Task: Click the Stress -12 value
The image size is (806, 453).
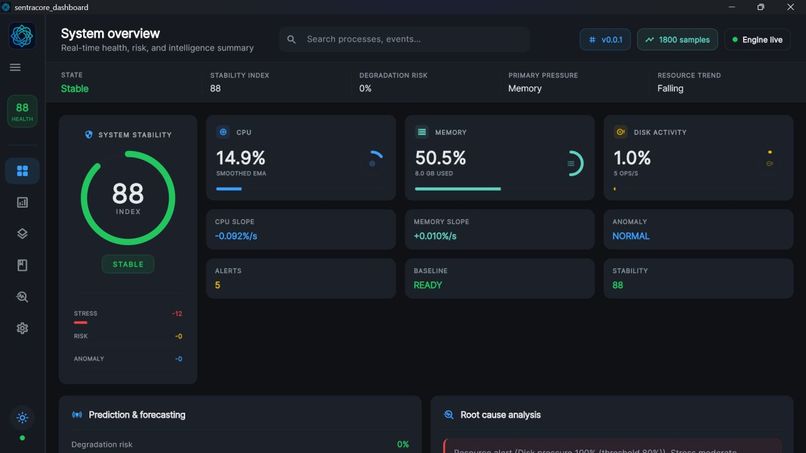Action: point(177,314)
